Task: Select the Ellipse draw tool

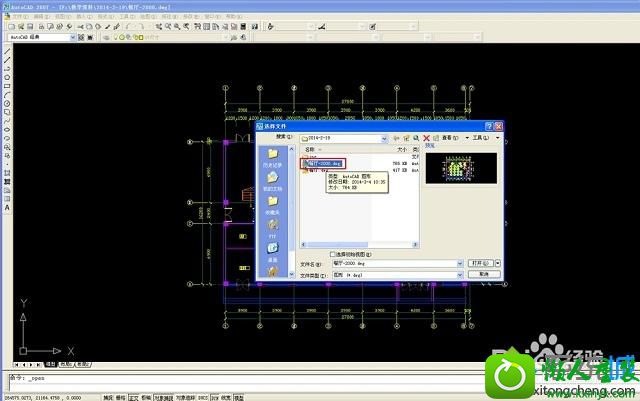Action: 7,129
